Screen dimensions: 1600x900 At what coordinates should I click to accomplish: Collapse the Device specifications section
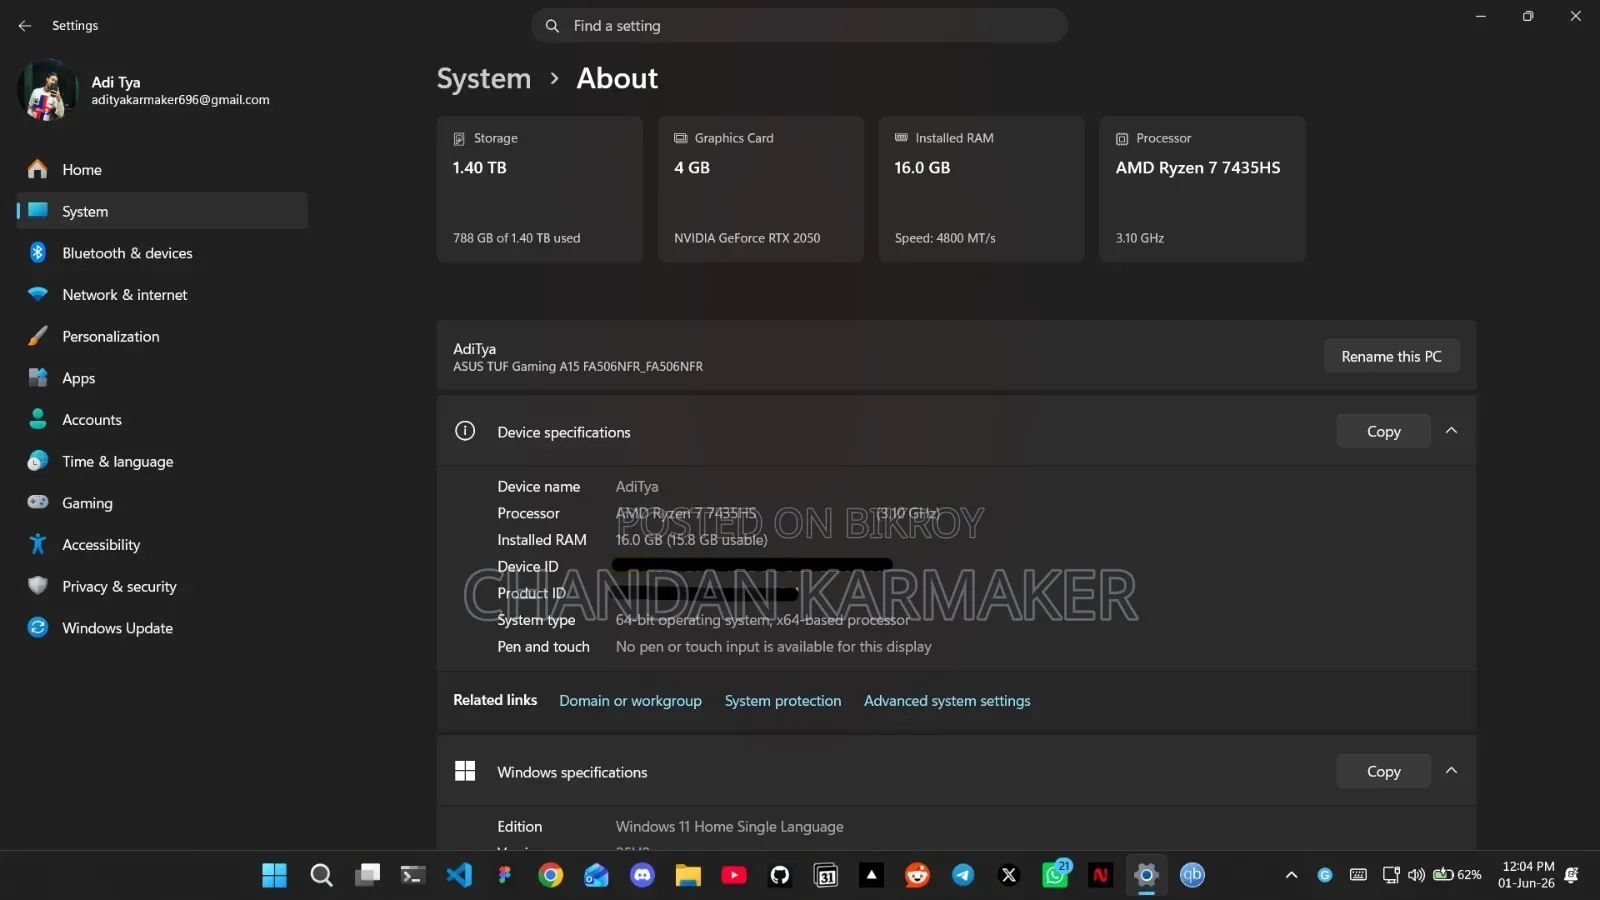pyautogui.click(x=1451, y=431)
